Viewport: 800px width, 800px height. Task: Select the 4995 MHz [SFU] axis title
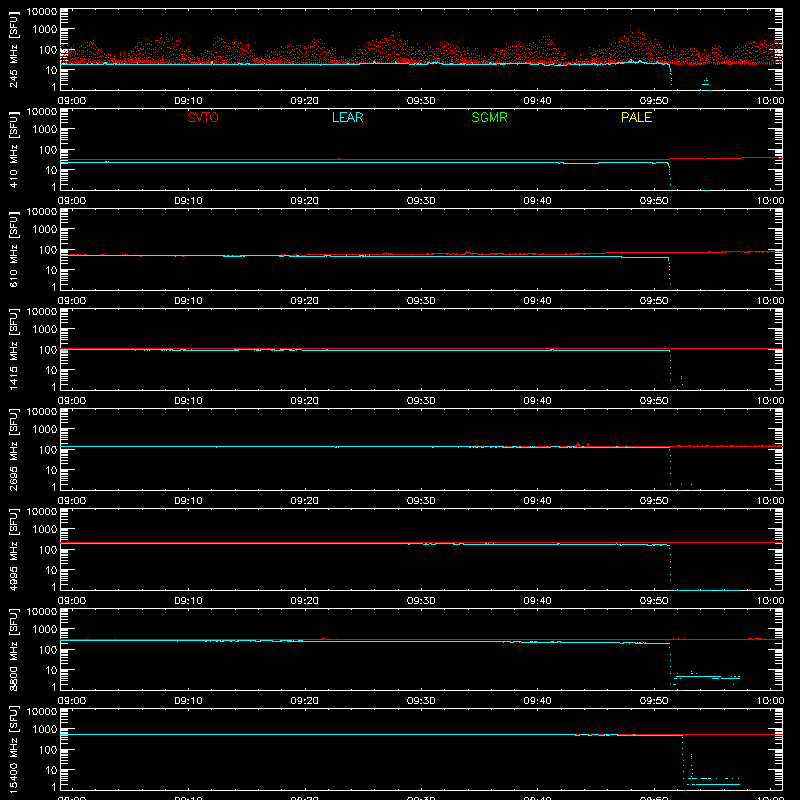pos(14,550)
